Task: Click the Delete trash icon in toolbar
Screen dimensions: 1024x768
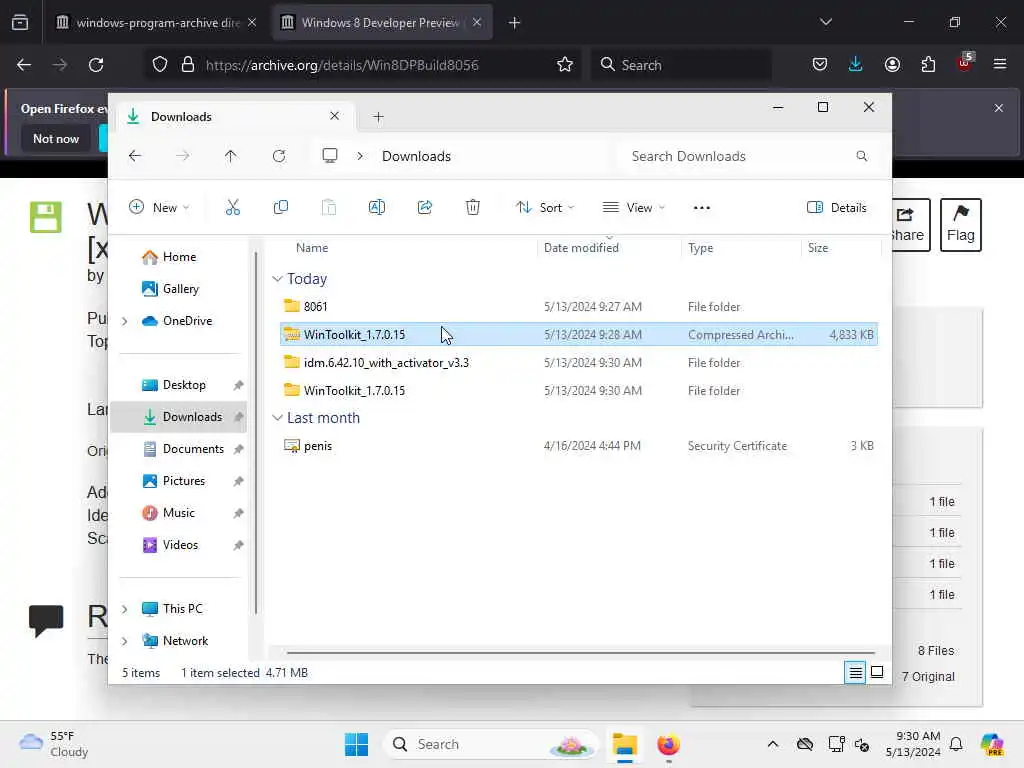Action: [473, 208]
